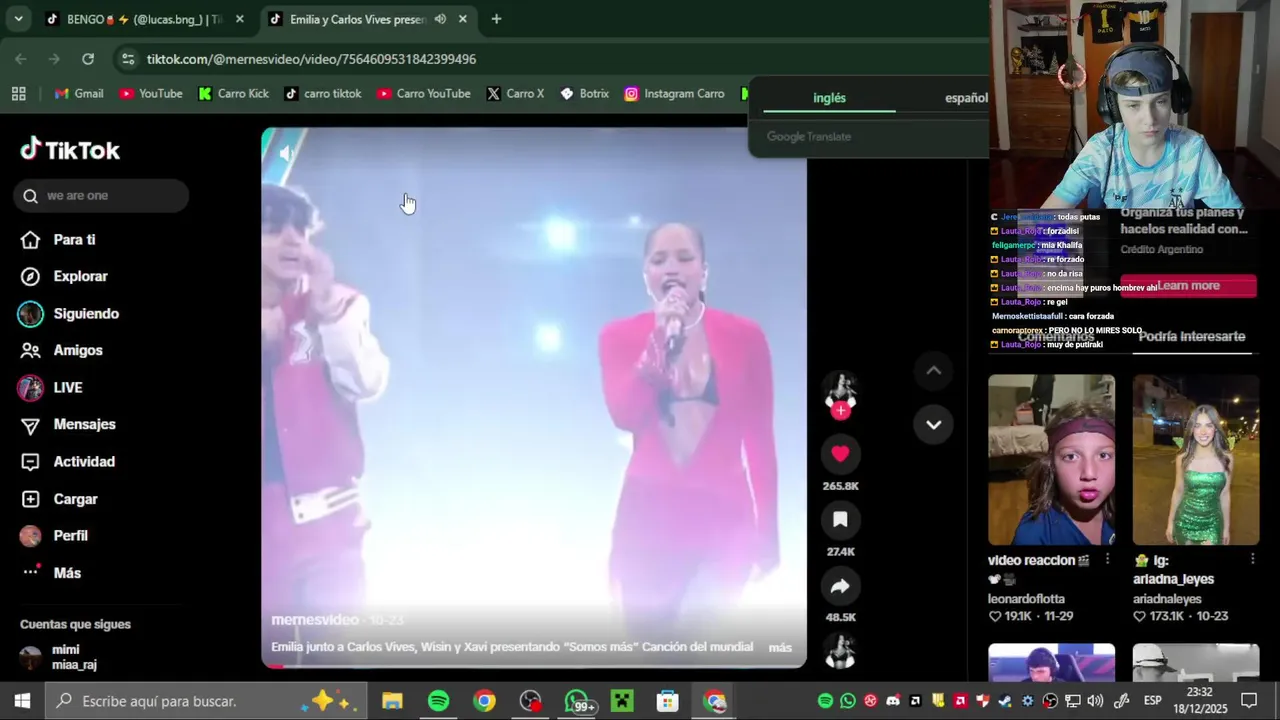Open the LIVE section
The width and height of the screenshot is (1280, 720).
(x=68, y=387)
